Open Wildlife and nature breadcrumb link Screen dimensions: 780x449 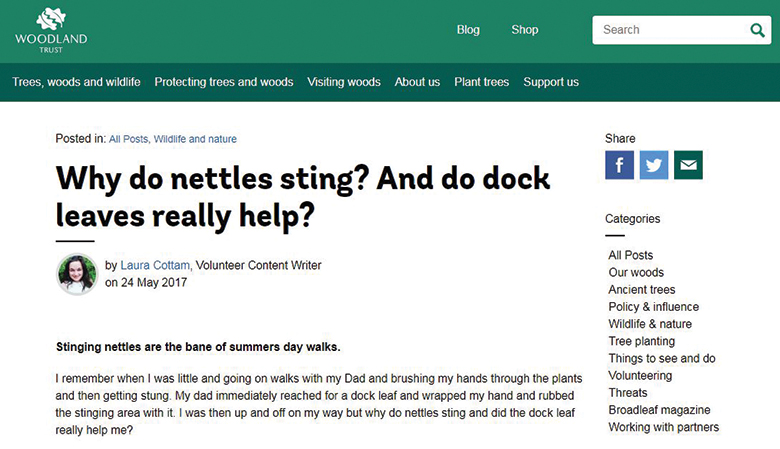[x=195, y=139]
